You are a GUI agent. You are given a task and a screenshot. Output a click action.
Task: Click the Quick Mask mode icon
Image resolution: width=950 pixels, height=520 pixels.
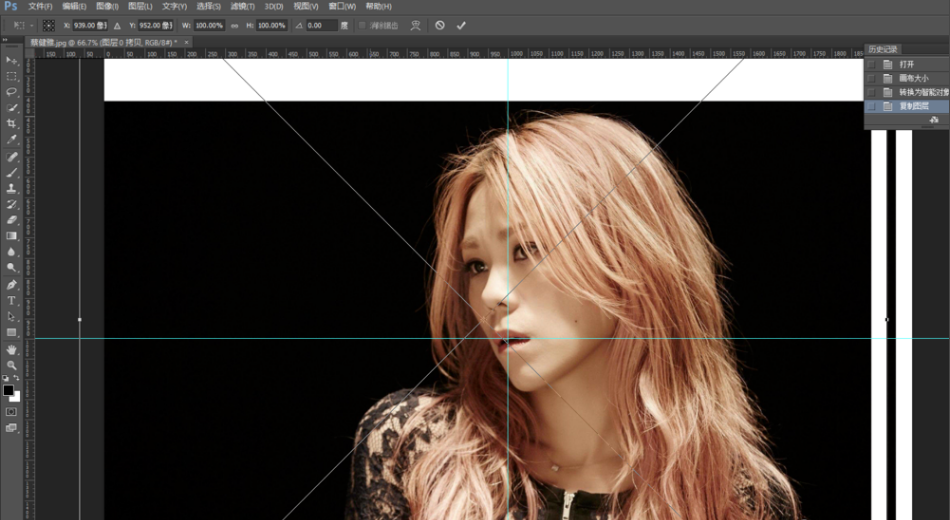12,412
